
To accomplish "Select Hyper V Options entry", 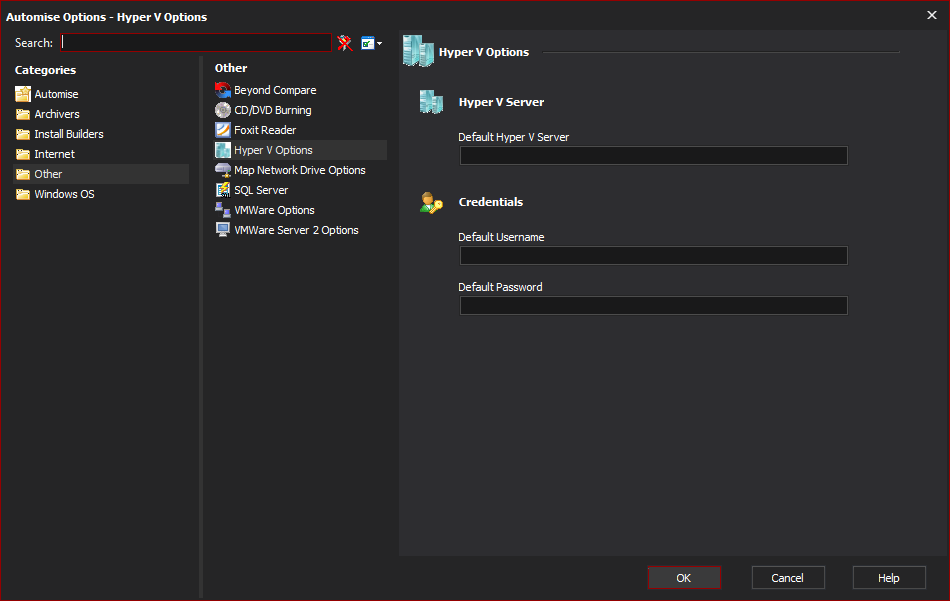I will [301, 150].
